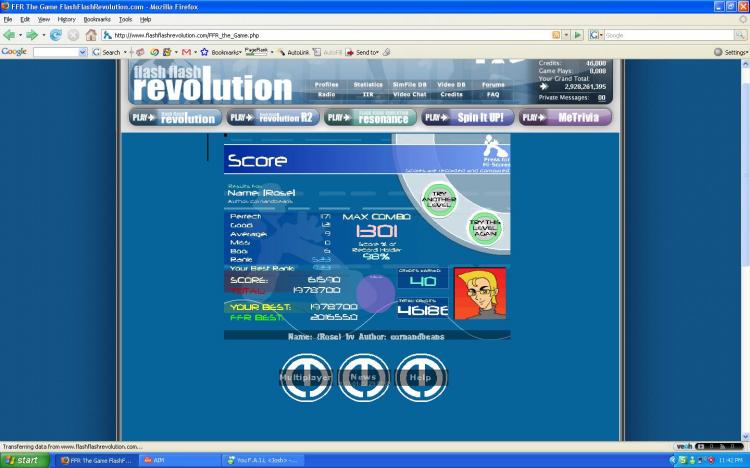Click the green Go arrow beside the address bar
This screenshot has height=468, width=750.
[x=578, y=35]
